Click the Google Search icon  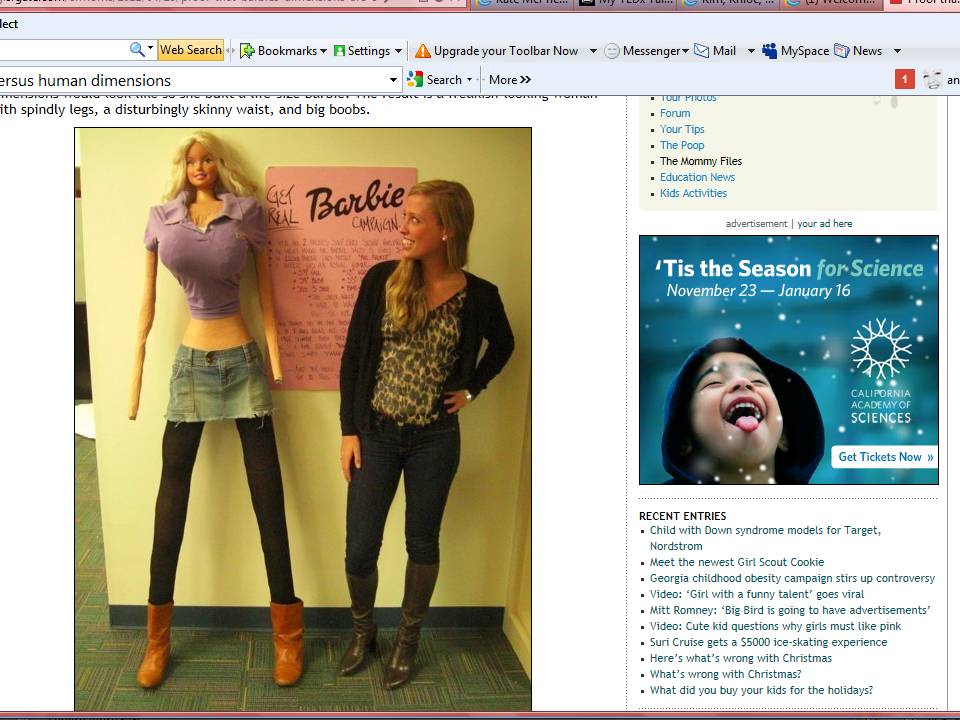(x=415, y=80)
